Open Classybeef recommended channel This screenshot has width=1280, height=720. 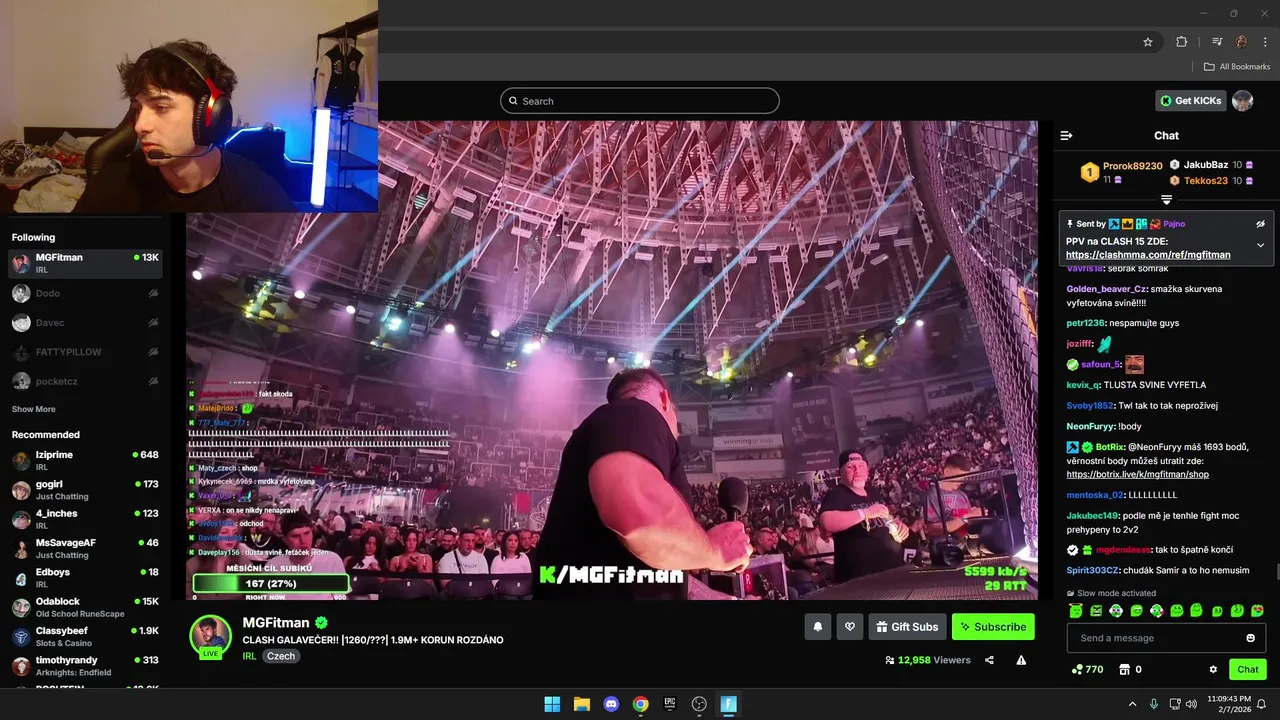coord(85,637)
